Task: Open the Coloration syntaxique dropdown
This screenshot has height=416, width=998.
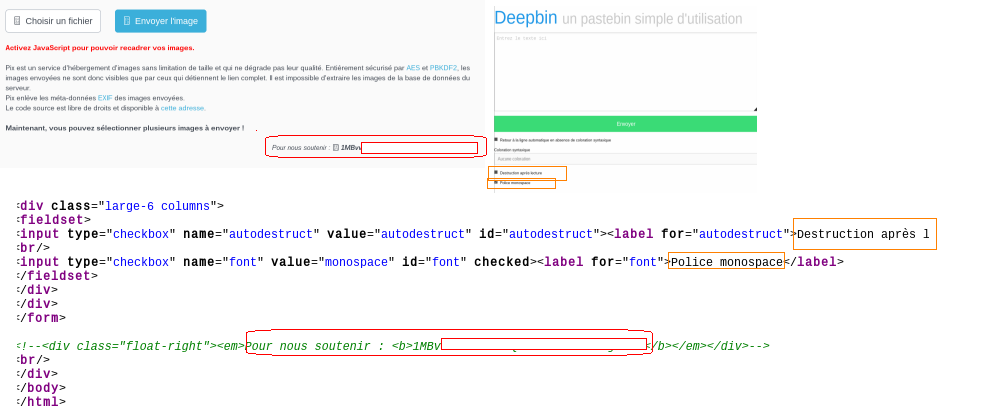Action: click(x=625, y=159)
